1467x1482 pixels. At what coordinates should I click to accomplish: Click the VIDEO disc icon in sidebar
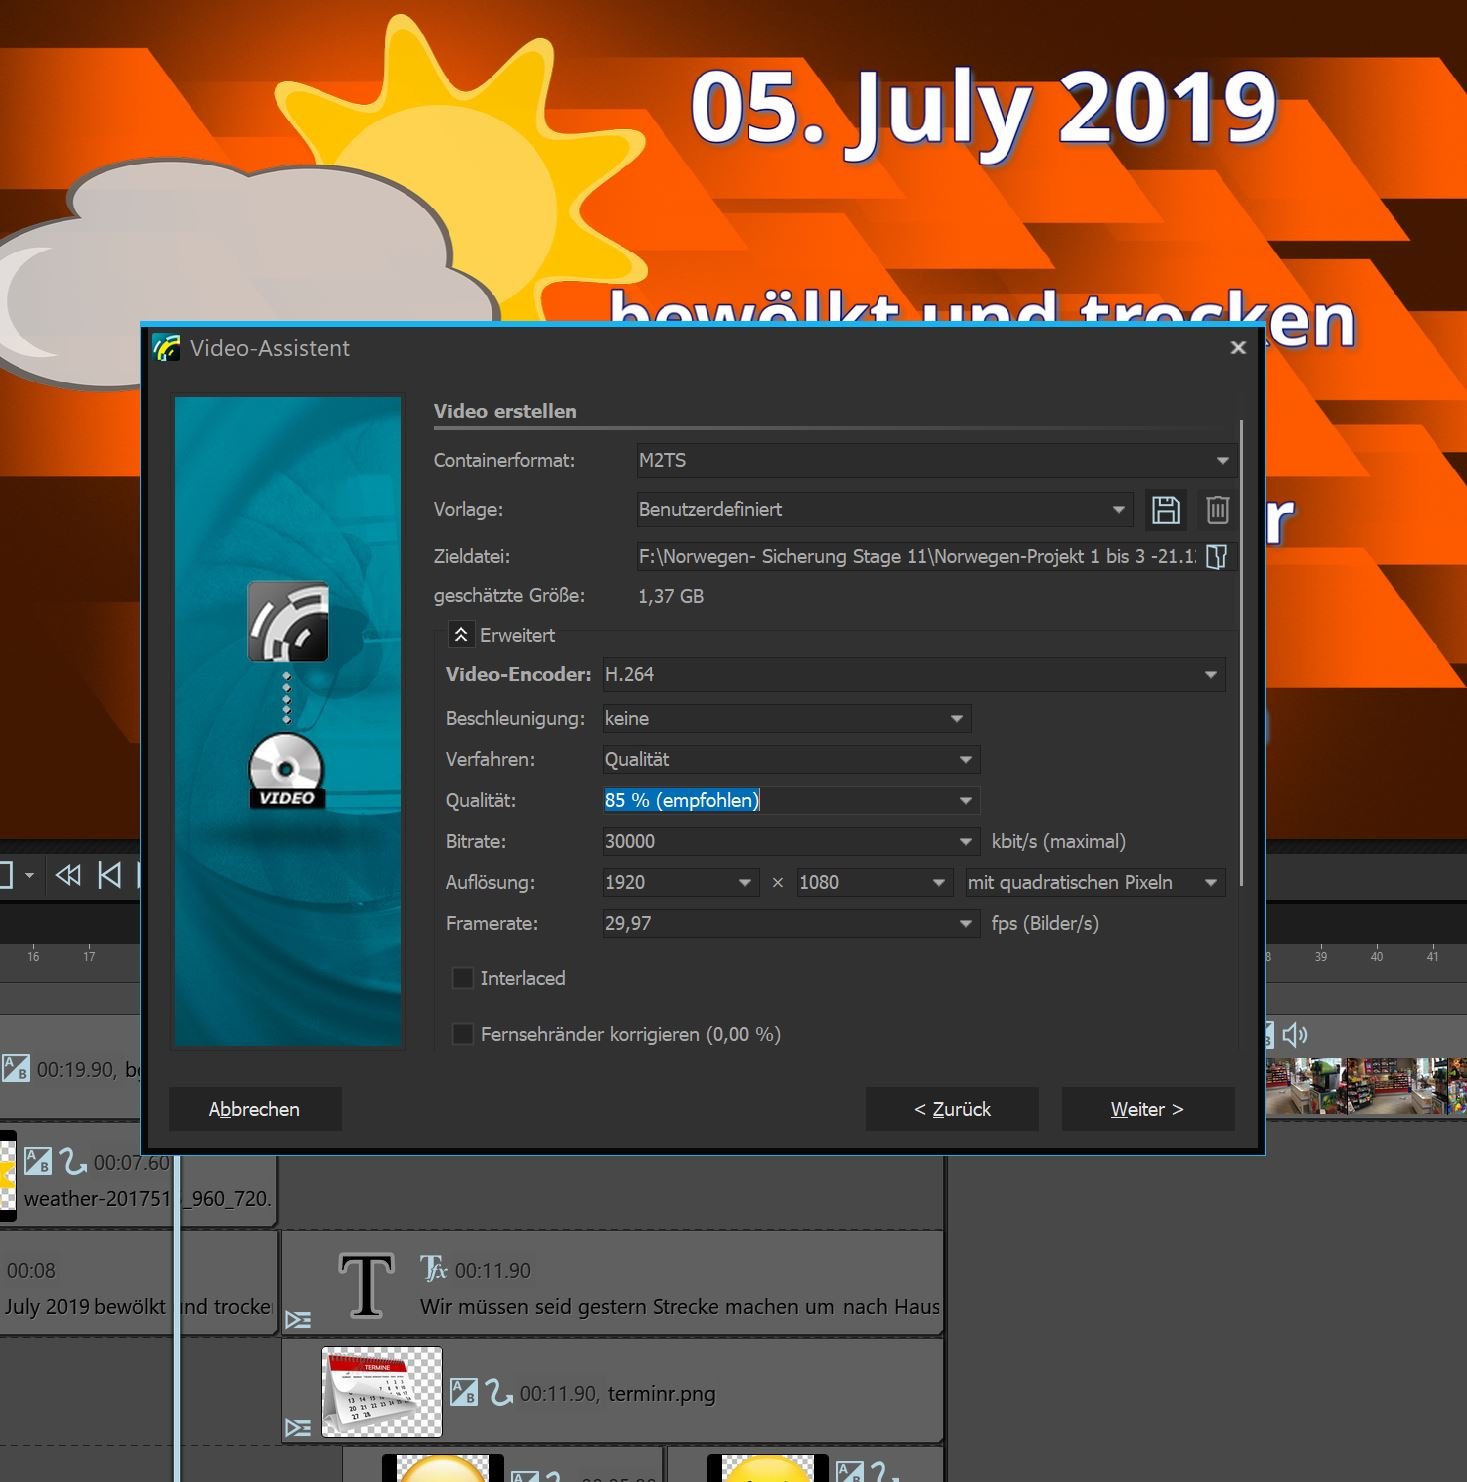coord(286,771)
